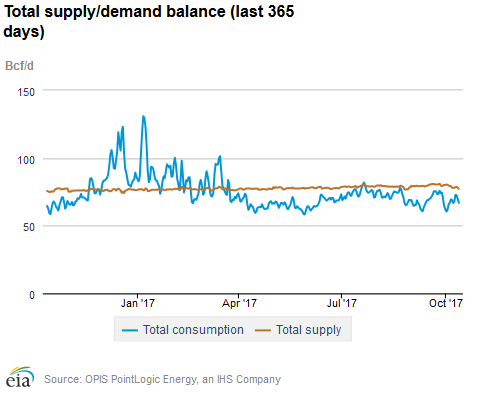Viewport: 477px width, 393px height.
Task: Toggle the Total supply legend entry
Action: 298,330
